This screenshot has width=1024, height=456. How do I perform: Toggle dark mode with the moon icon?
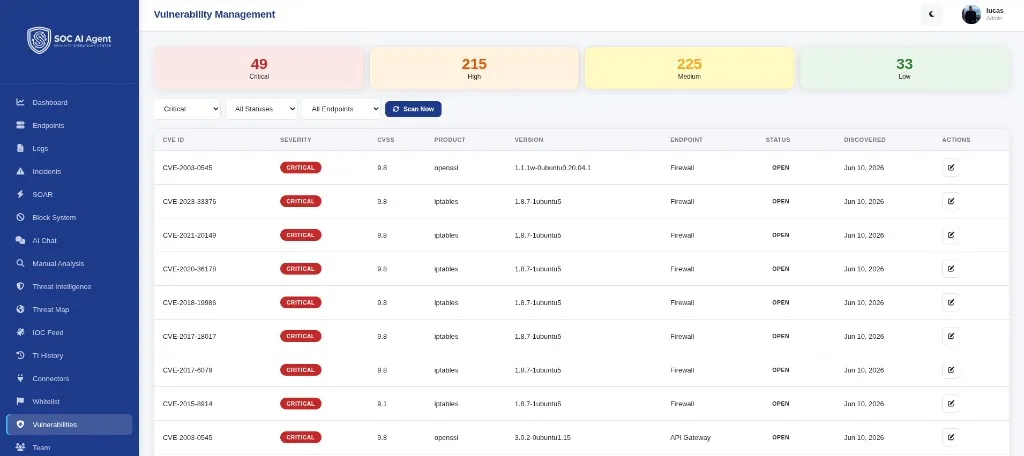932,14
